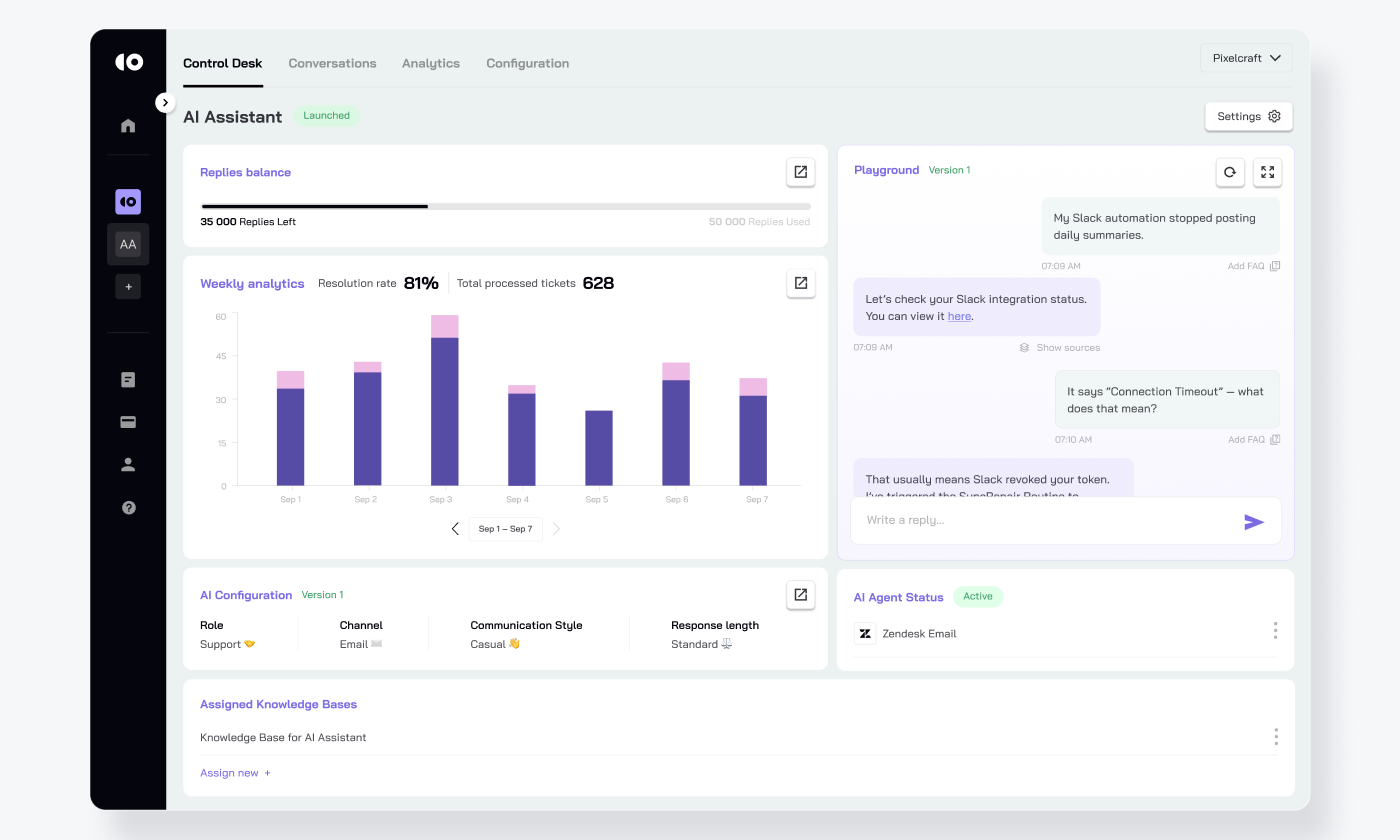
Task: Switch to the Conversations tab
Action: coord(332,63)
